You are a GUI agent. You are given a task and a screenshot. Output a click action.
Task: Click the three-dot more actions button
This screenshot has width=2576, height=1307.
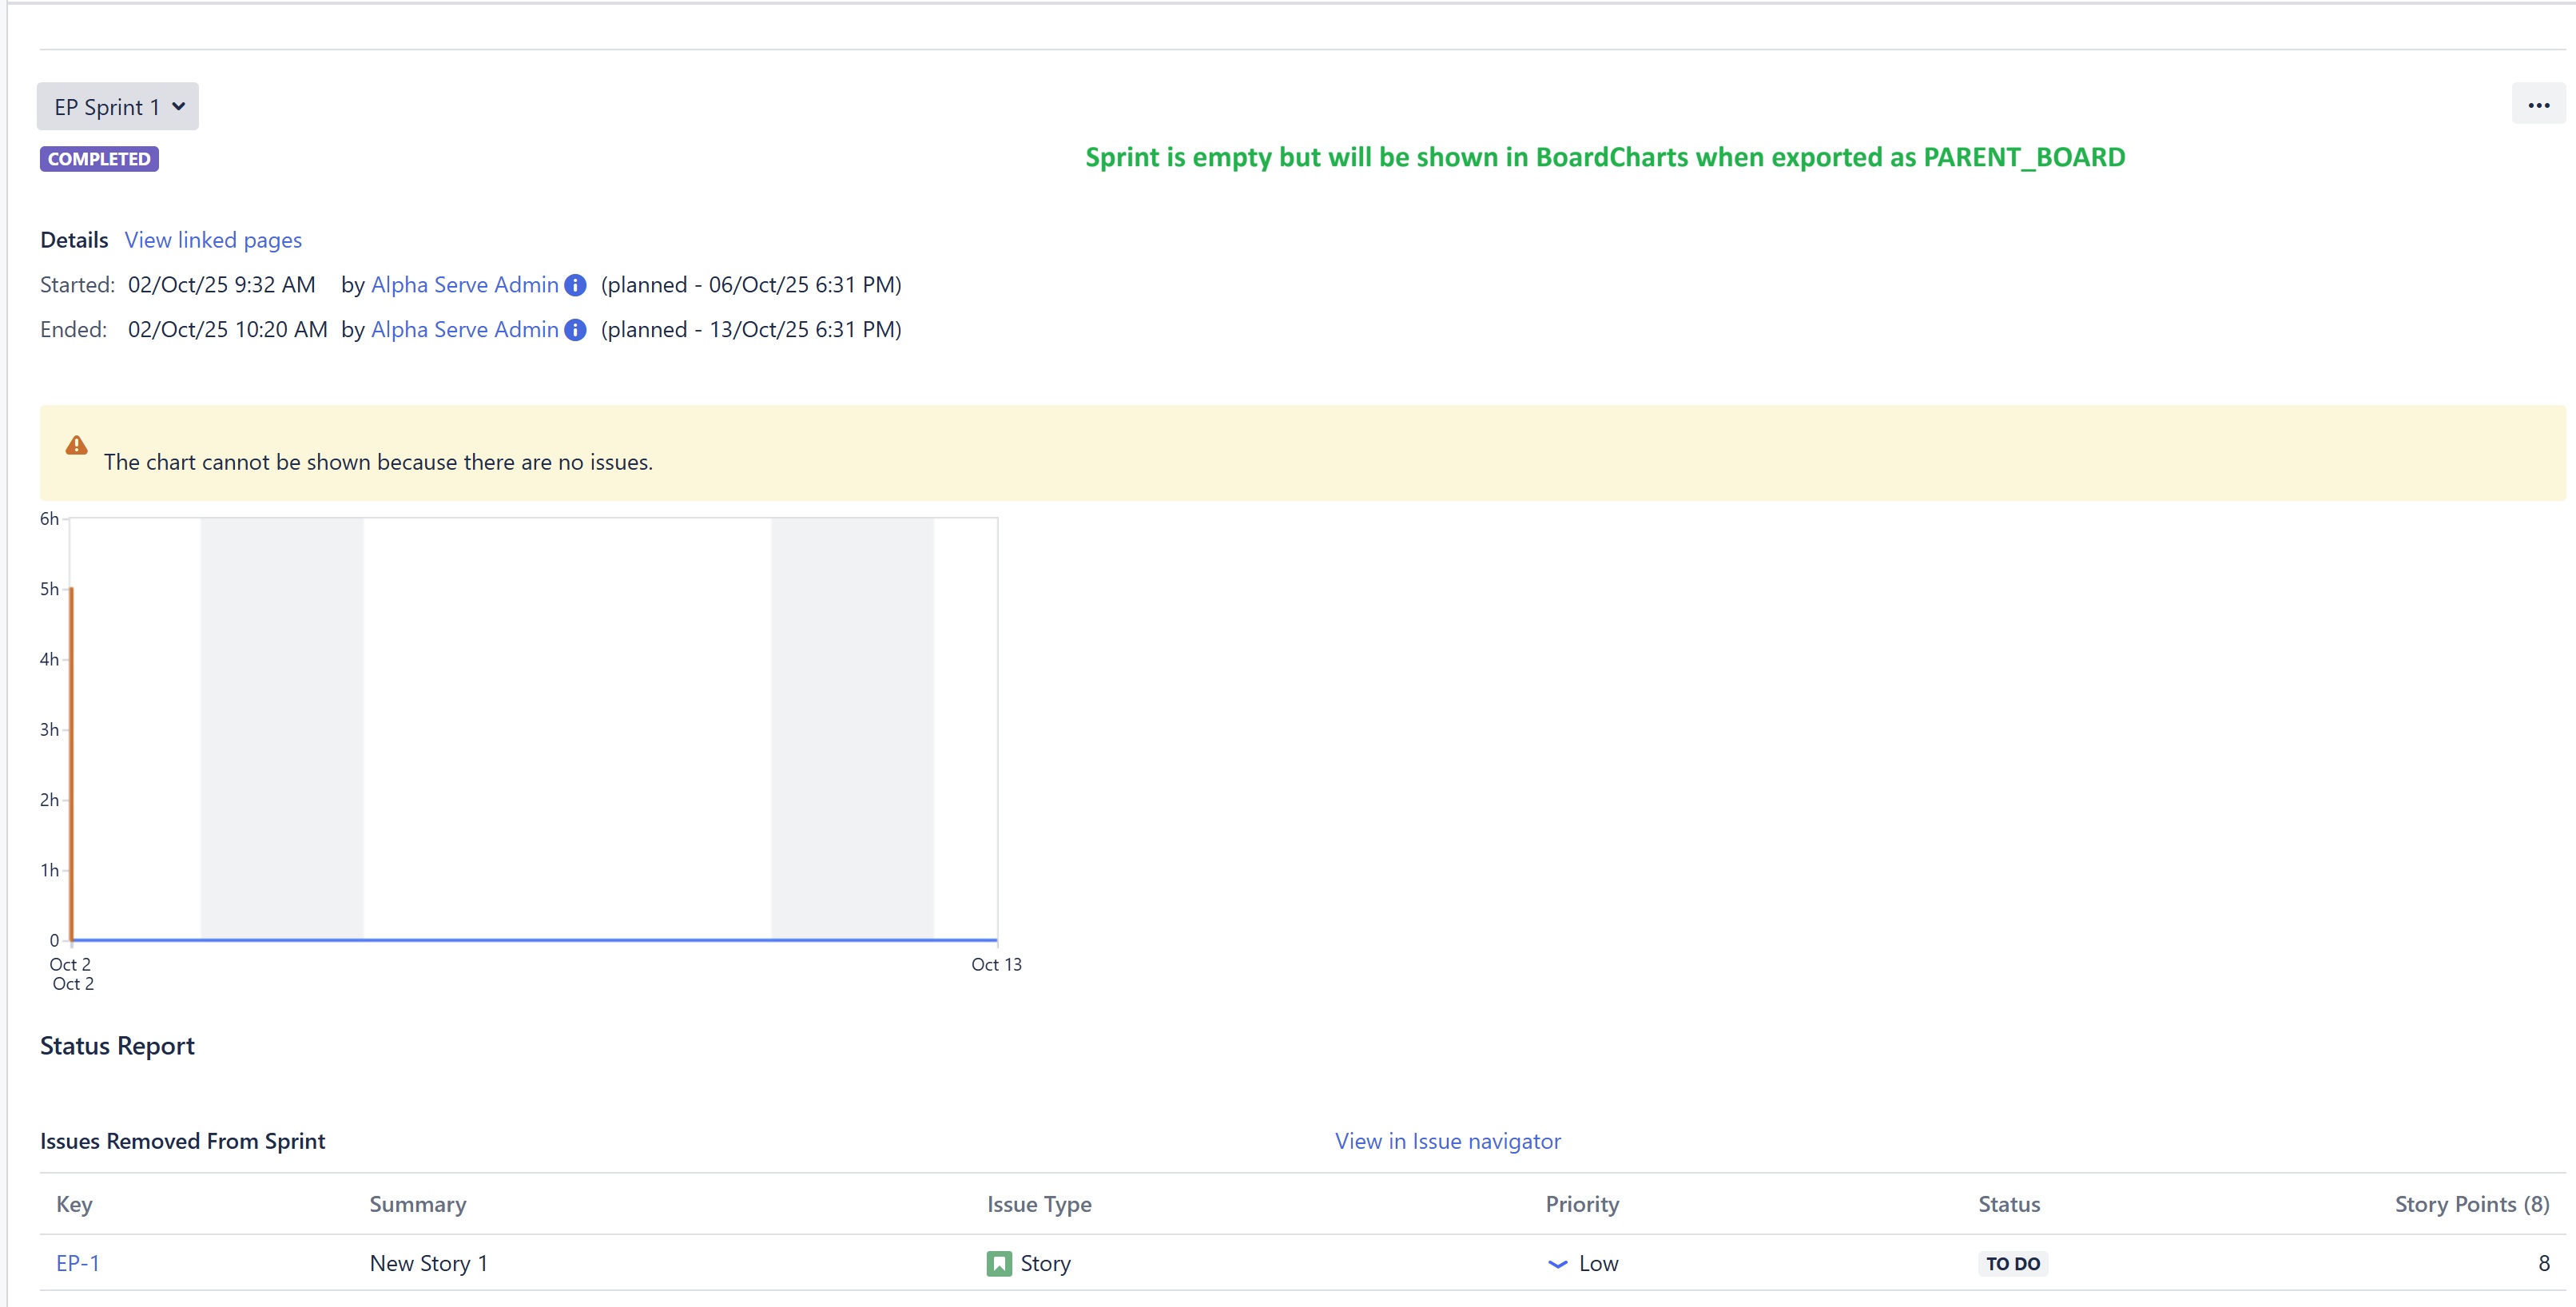[x=2538, y=105]
